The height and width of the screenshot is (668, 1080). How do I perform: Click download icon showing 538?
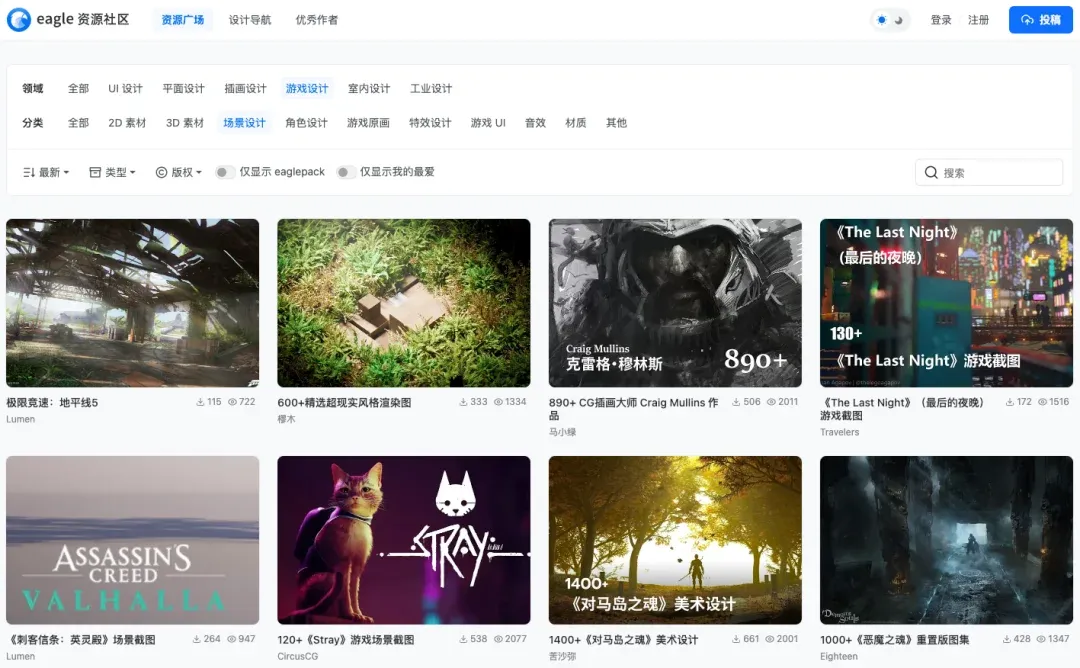[464, 639]
